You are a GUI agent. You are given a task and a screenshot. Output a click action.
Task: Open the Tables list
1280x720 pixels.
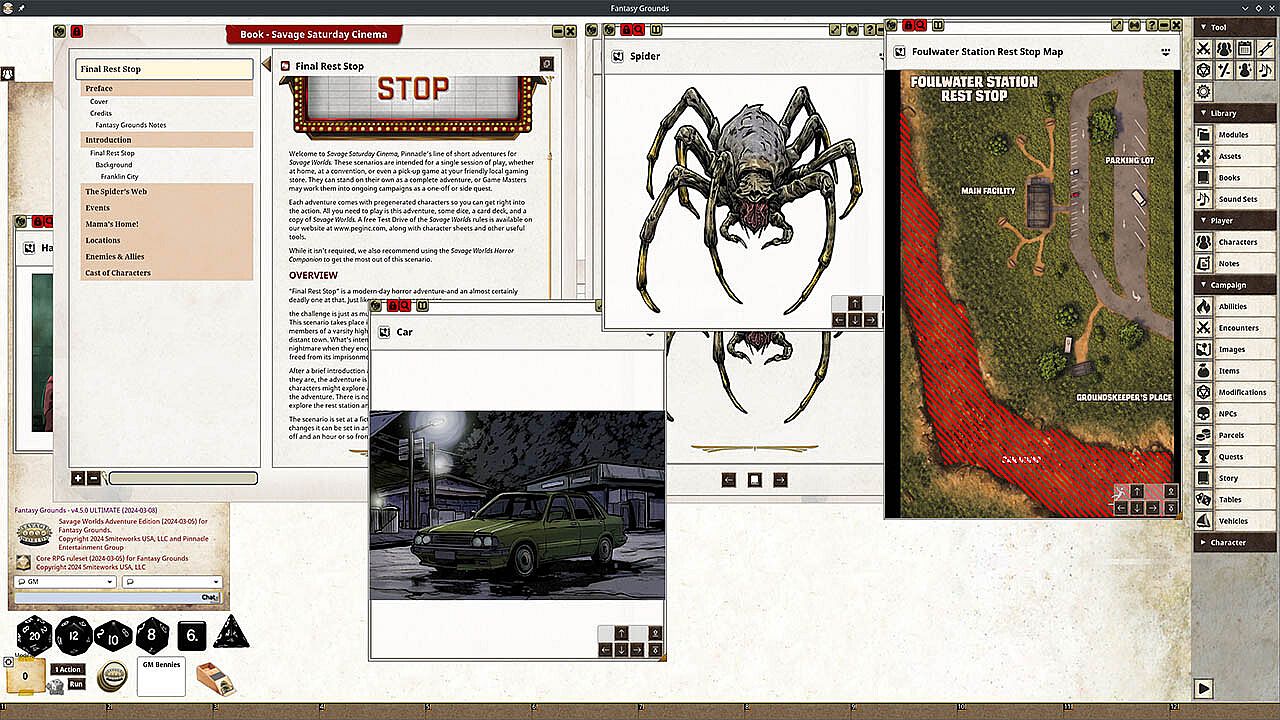(1235, 500)
